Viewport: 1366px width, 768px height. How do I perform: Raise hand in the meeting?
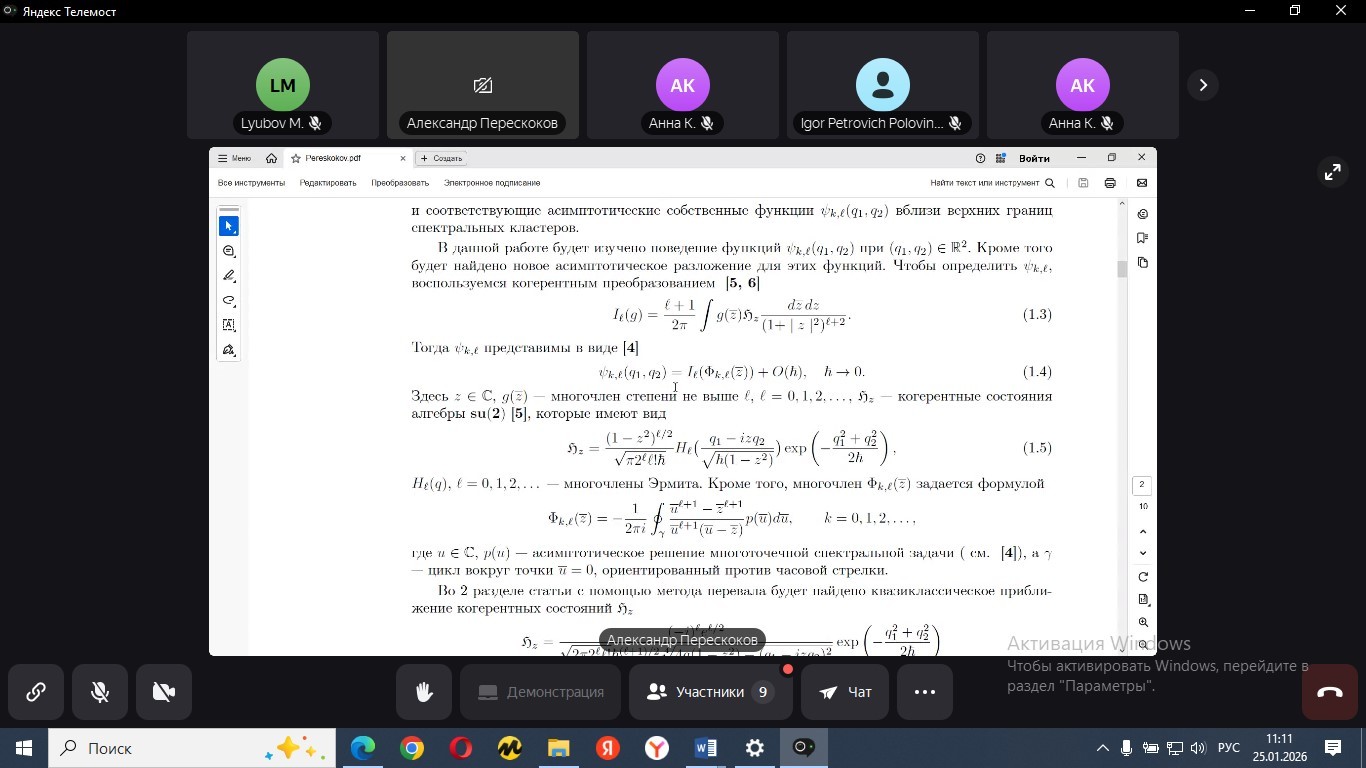(424, 692)
